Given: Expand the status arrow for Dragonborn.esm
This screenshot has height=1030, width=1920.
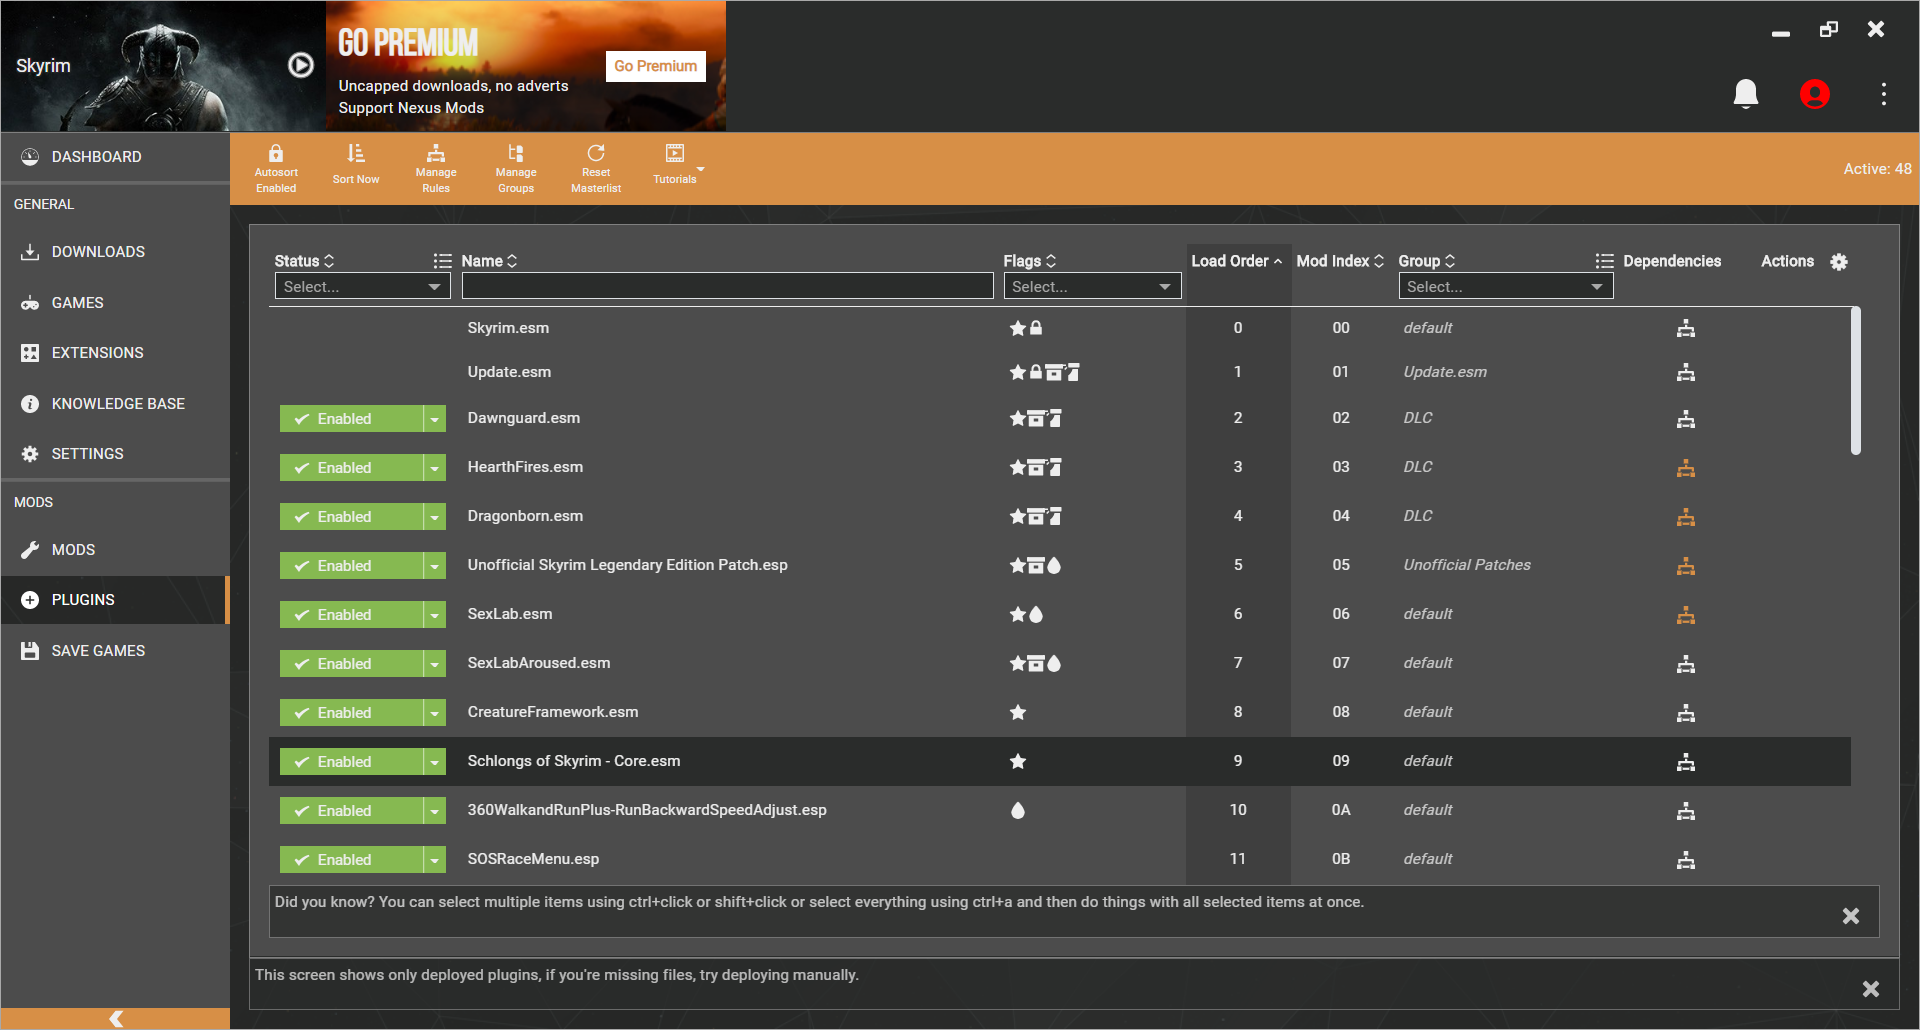Looking at the screenshot, I should 435,517.
